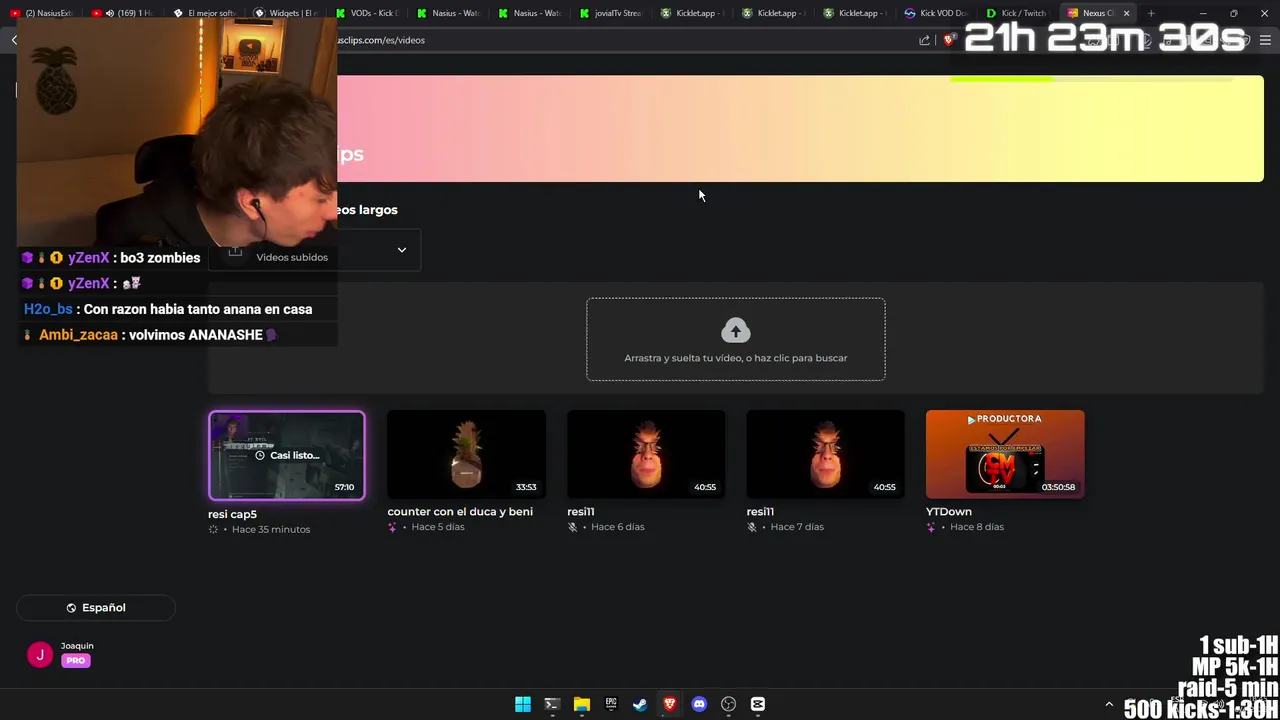The image size is (1280, 720).
Task: Open OBS Studio from the taskbar
Action: (729, 704)
